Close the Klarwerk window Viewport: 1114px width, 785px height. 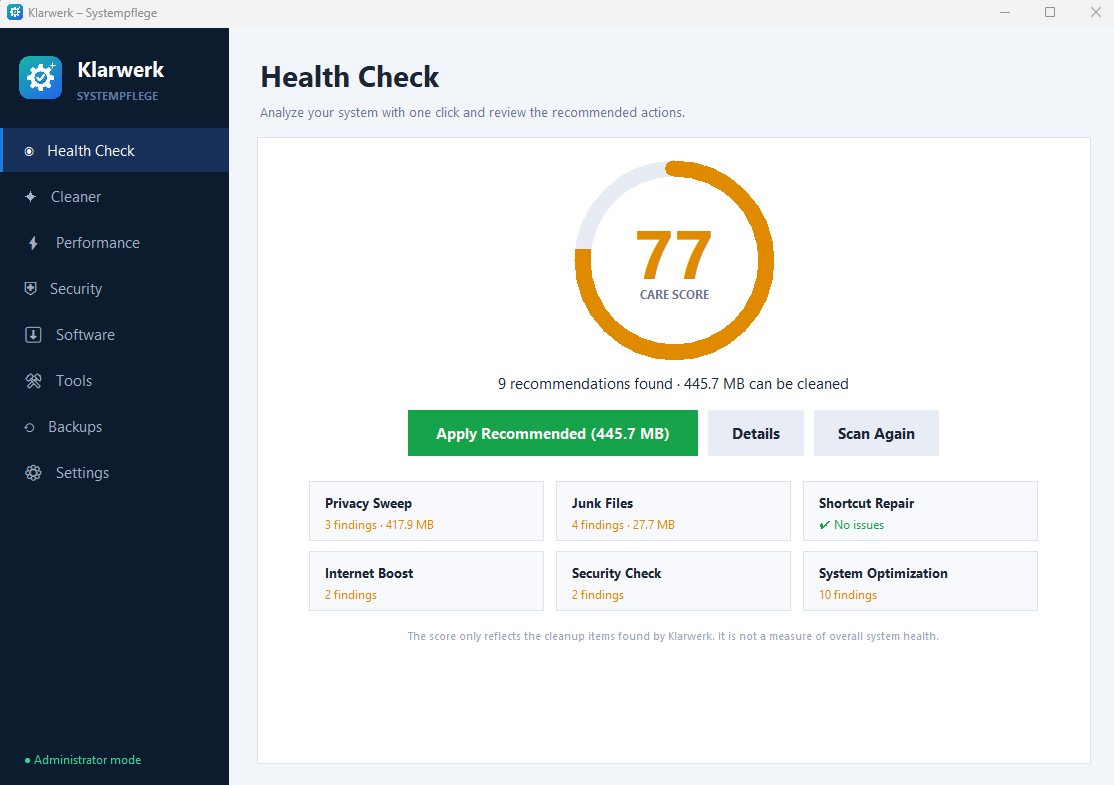(1096, 12)
